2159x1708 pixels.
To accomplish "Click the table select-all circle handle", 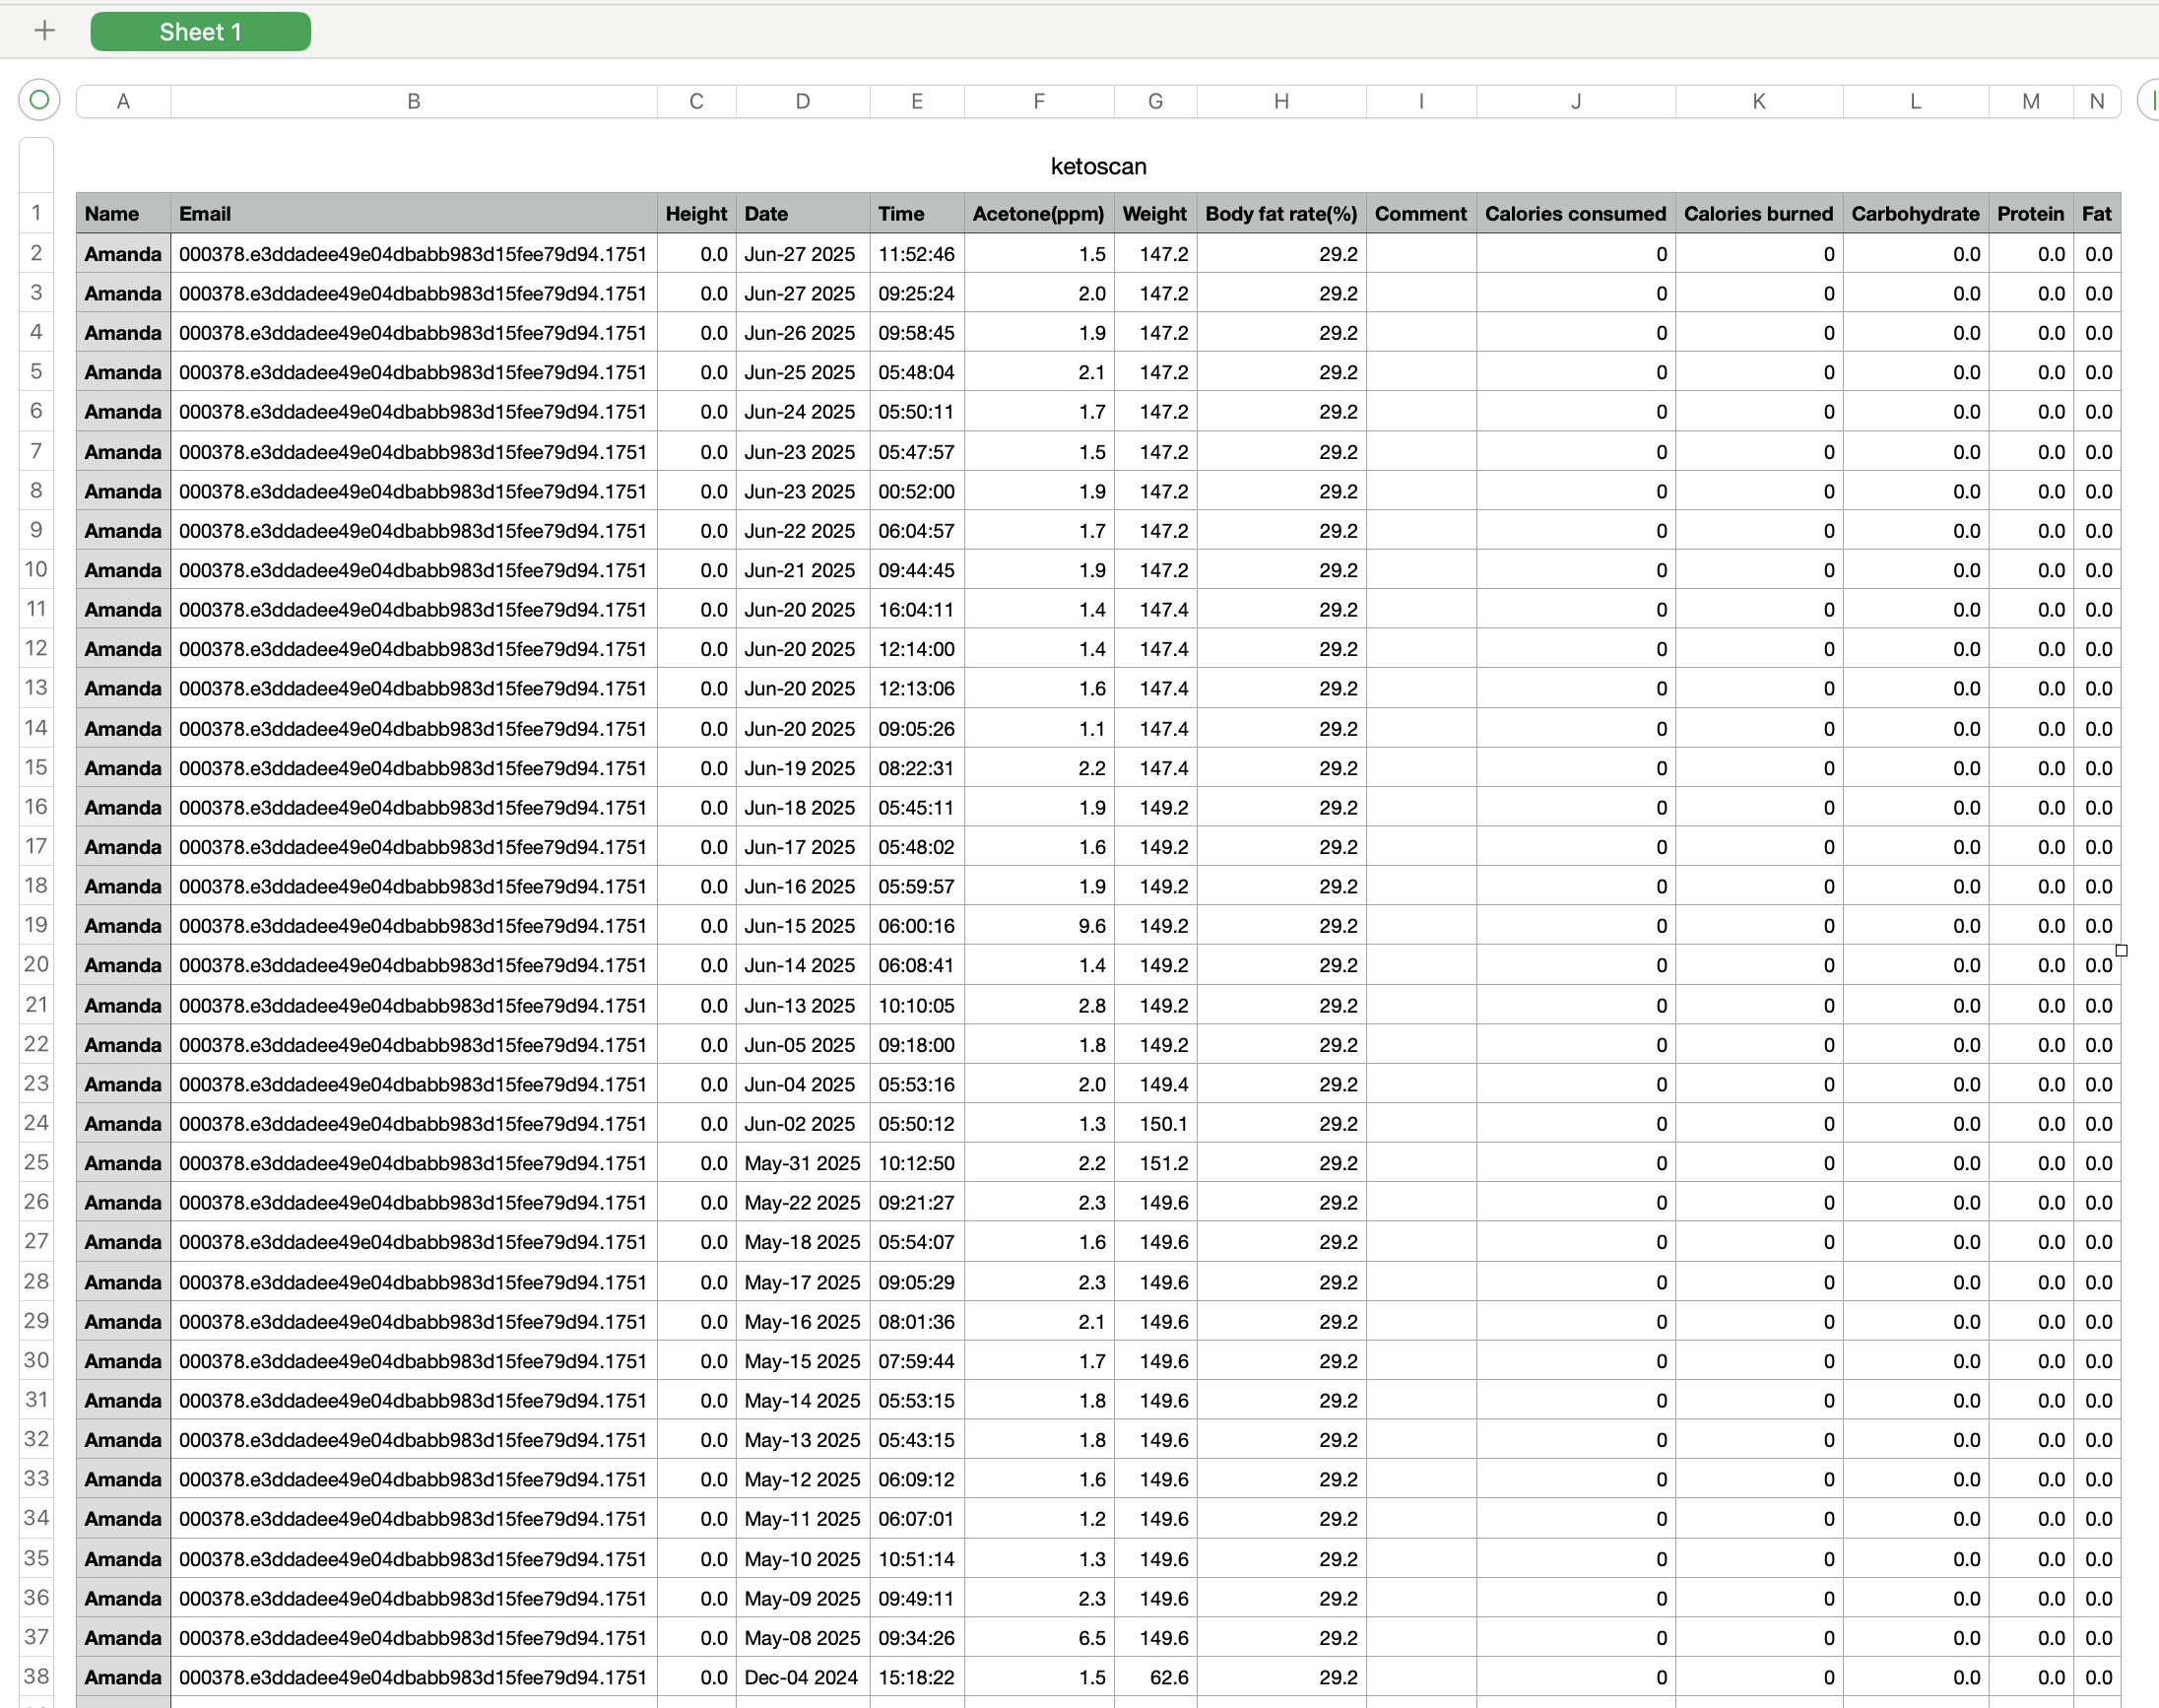I will (39, 100).
